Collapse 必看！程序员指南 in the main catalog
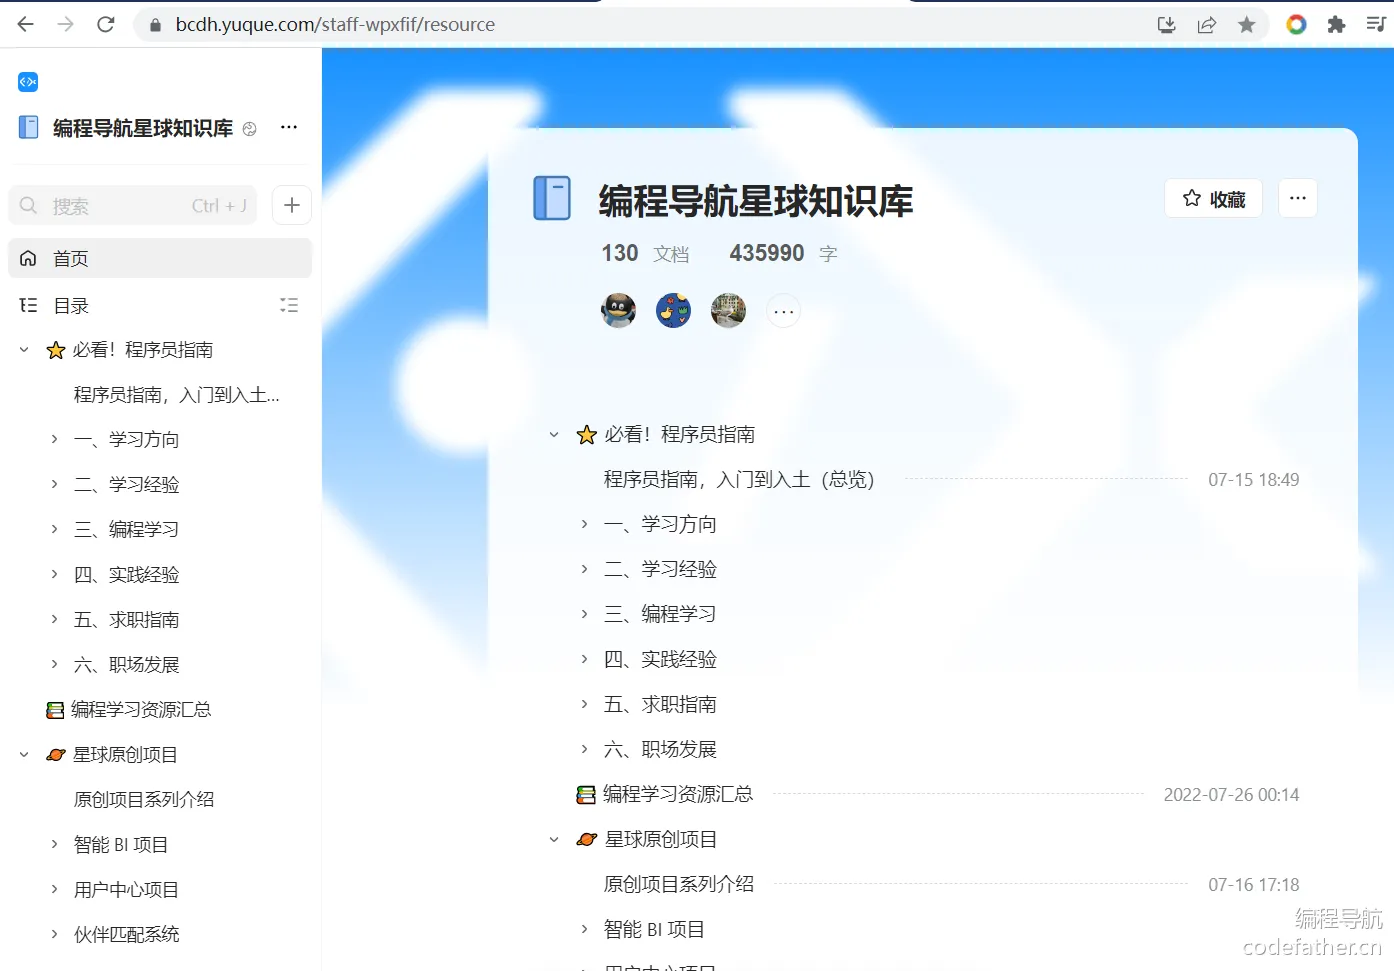 554,435
